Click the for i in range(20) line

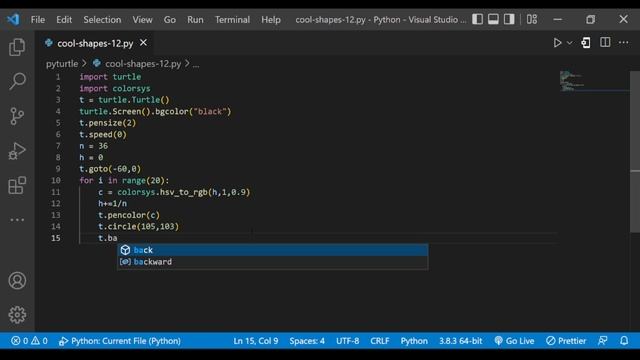[124, 180]
